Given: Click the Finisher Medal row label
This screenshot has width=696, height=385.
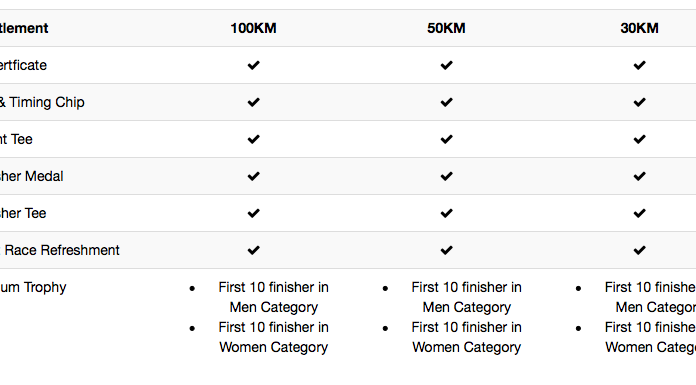Looking at the screenshot, I should (x=32, y=176).
